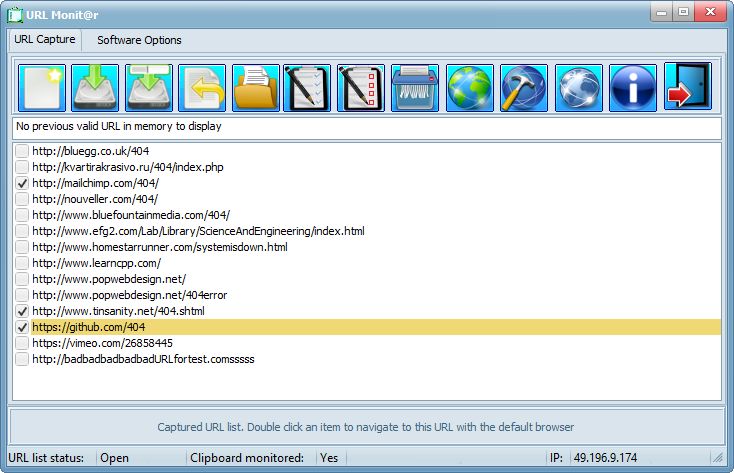This screenshot has width=734, height=473.
Task: Check the bluegg.co.uk/404 checkbox
Action: pos(22,151)
